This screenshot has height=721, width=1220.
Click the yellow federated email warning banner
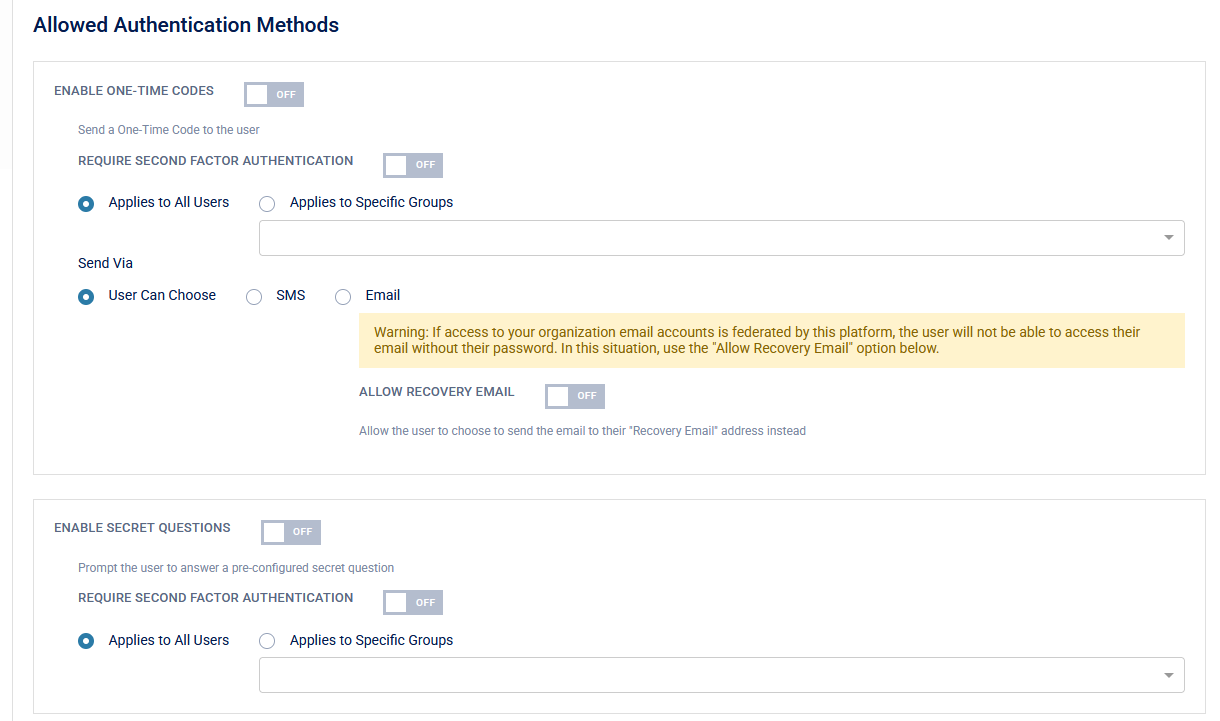click(x=771, y=340)
